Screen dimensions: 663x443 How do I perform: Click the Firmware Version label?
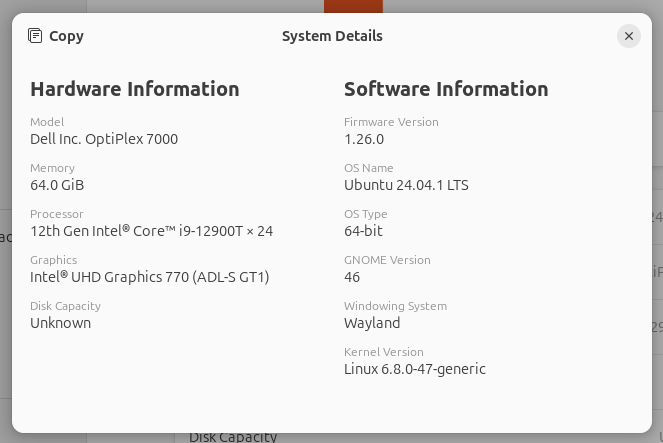click(391, 122)
